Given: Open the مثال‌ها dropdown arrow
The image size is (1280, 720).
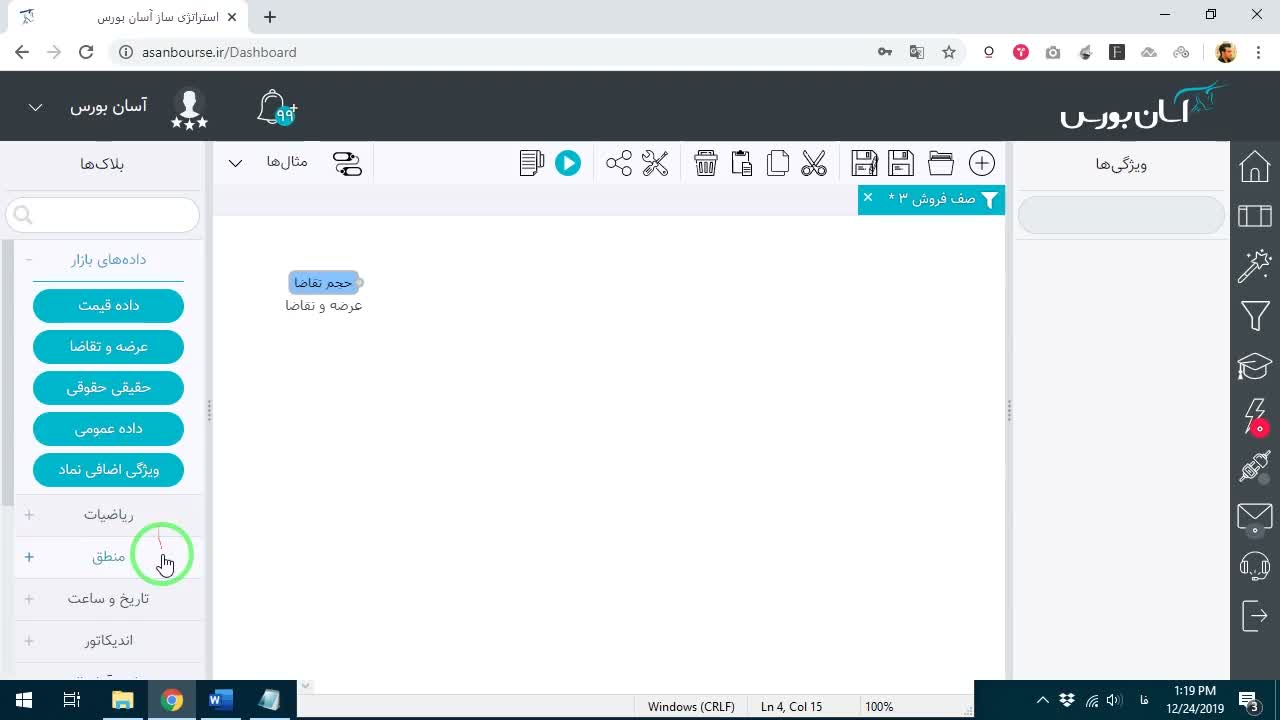Looking at the screenshot, I should pos(235,163).
